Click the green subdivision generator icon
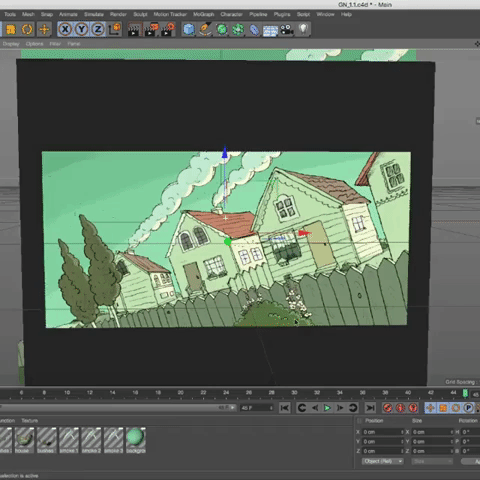The image size is (480, 480). (x=222, y=29)
